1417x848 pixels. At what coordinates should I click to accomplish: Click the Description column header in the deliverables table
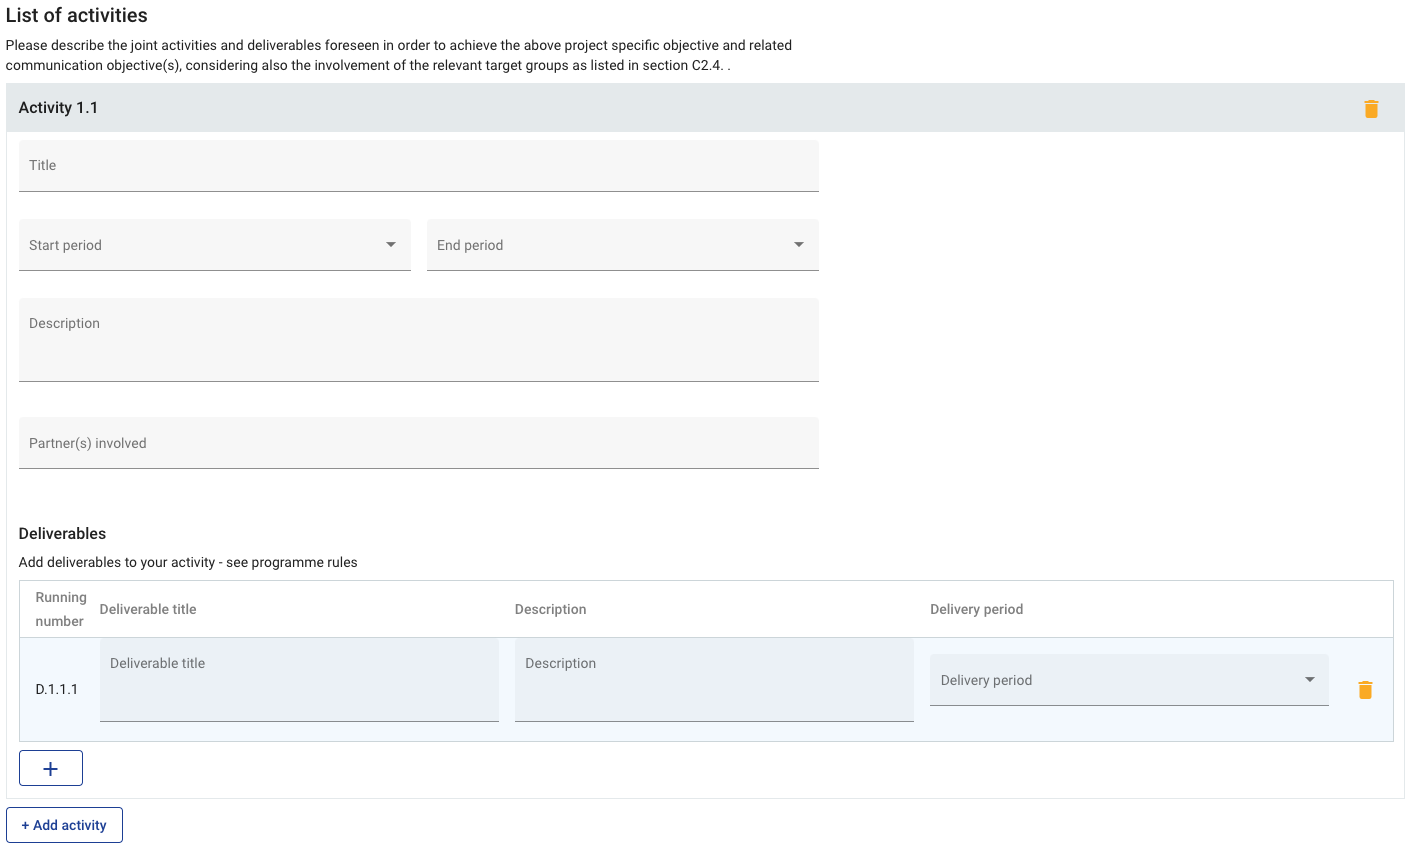point(550,609)
